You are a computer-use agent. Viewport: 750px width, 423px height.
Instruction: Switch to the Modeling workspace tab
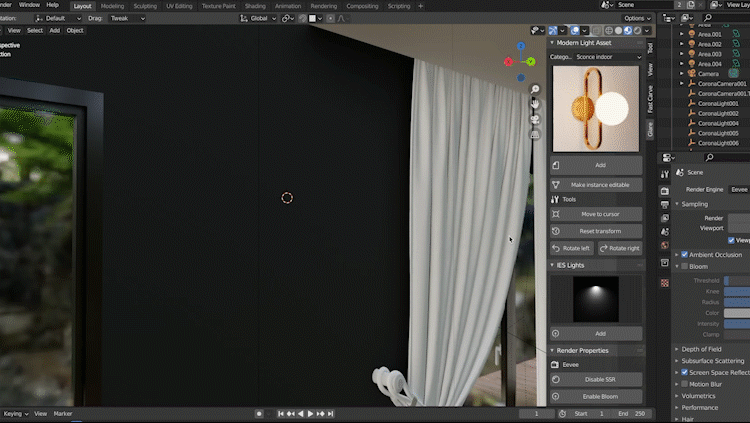click(x=112, y=6)
